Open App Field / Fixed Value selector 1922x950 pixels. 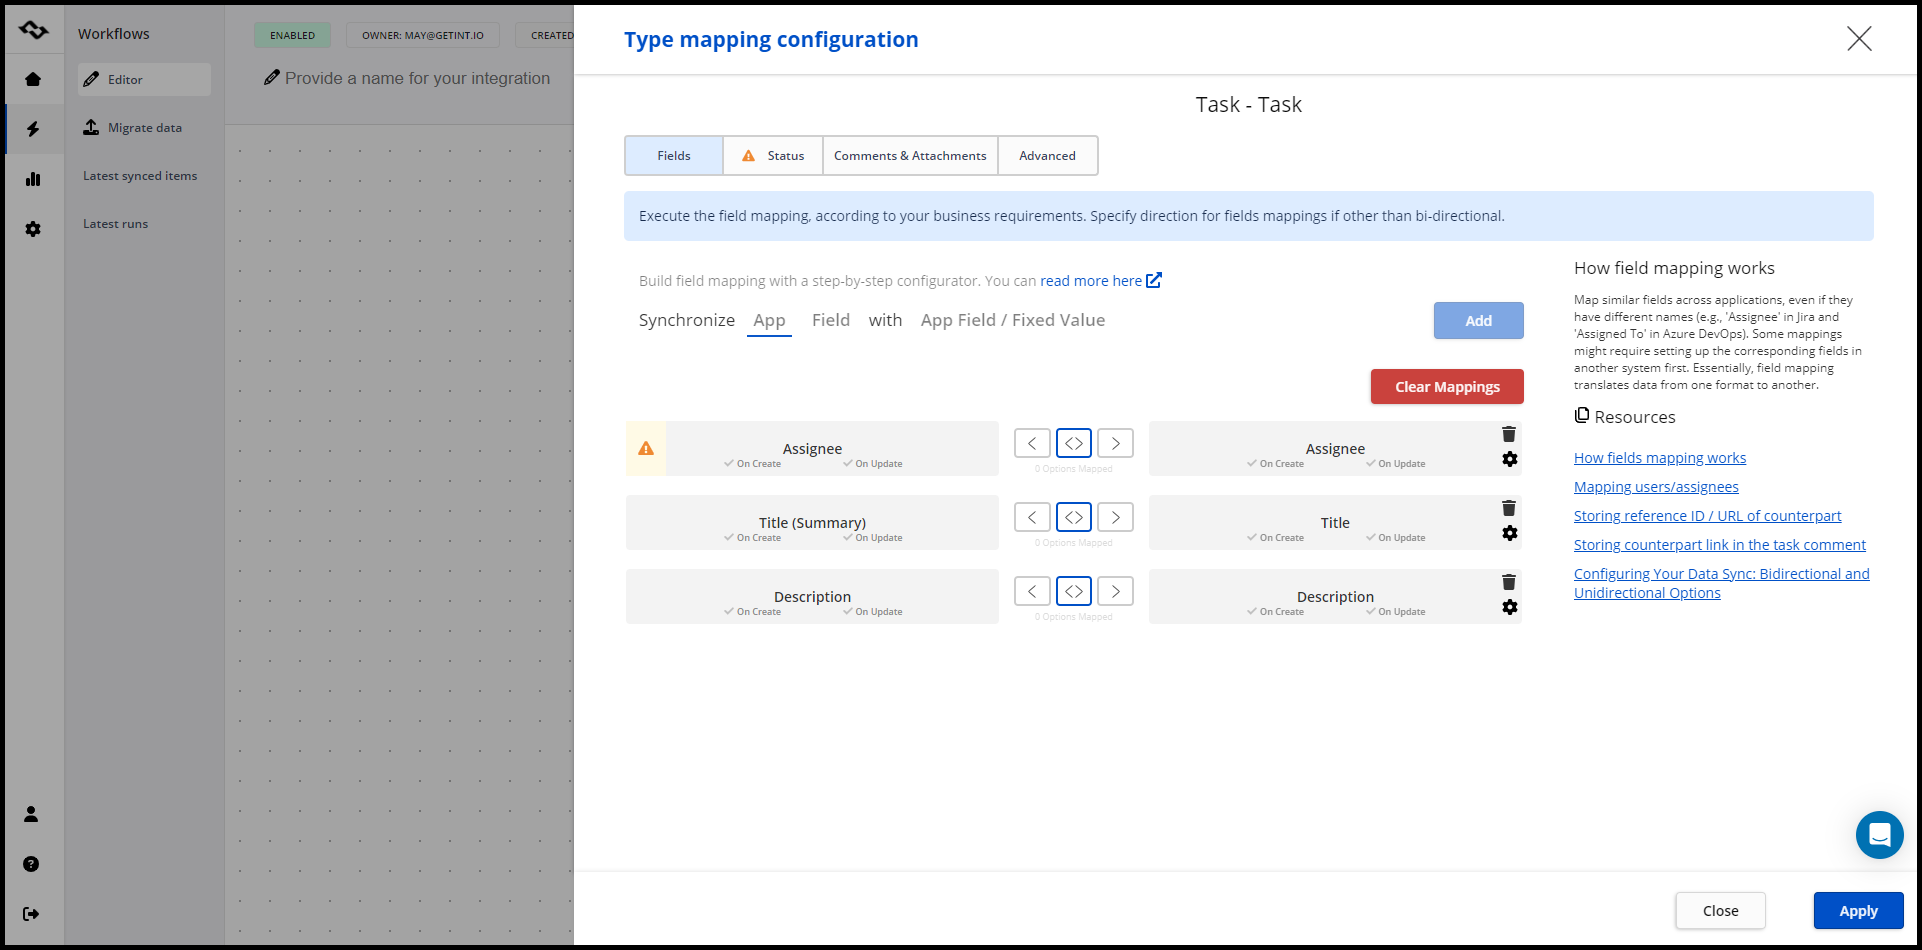(1012, 321)
